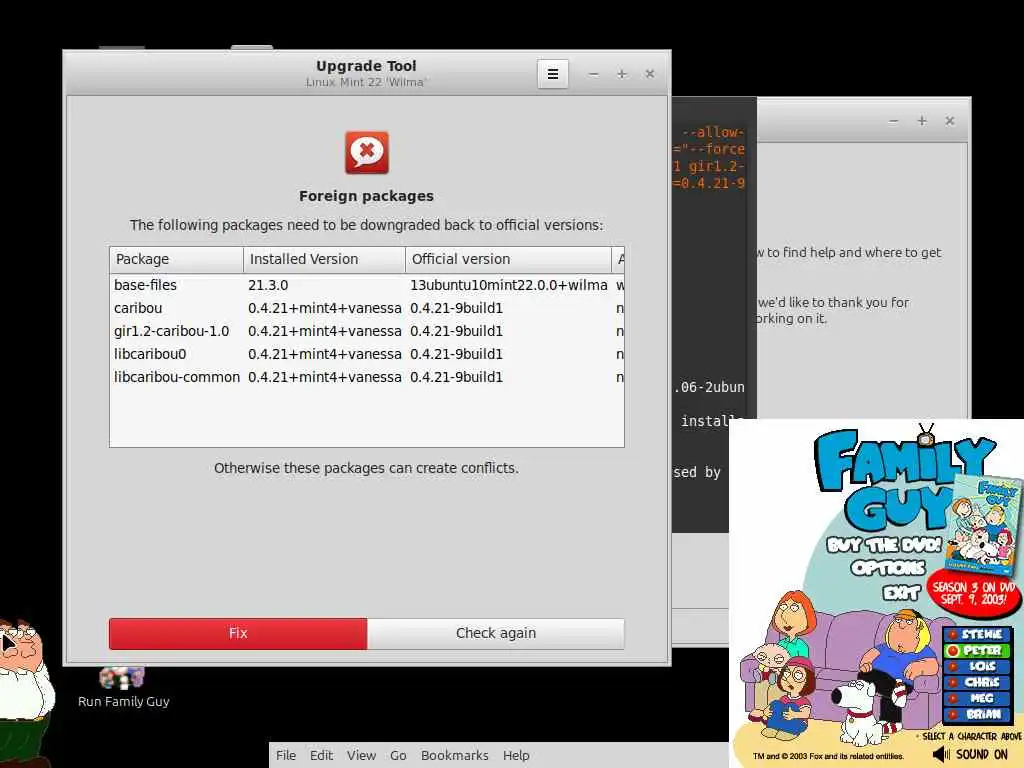Select the CHRIS character button
The image size is (1024, 768).
pyautogui.click(x=977, y=682)
